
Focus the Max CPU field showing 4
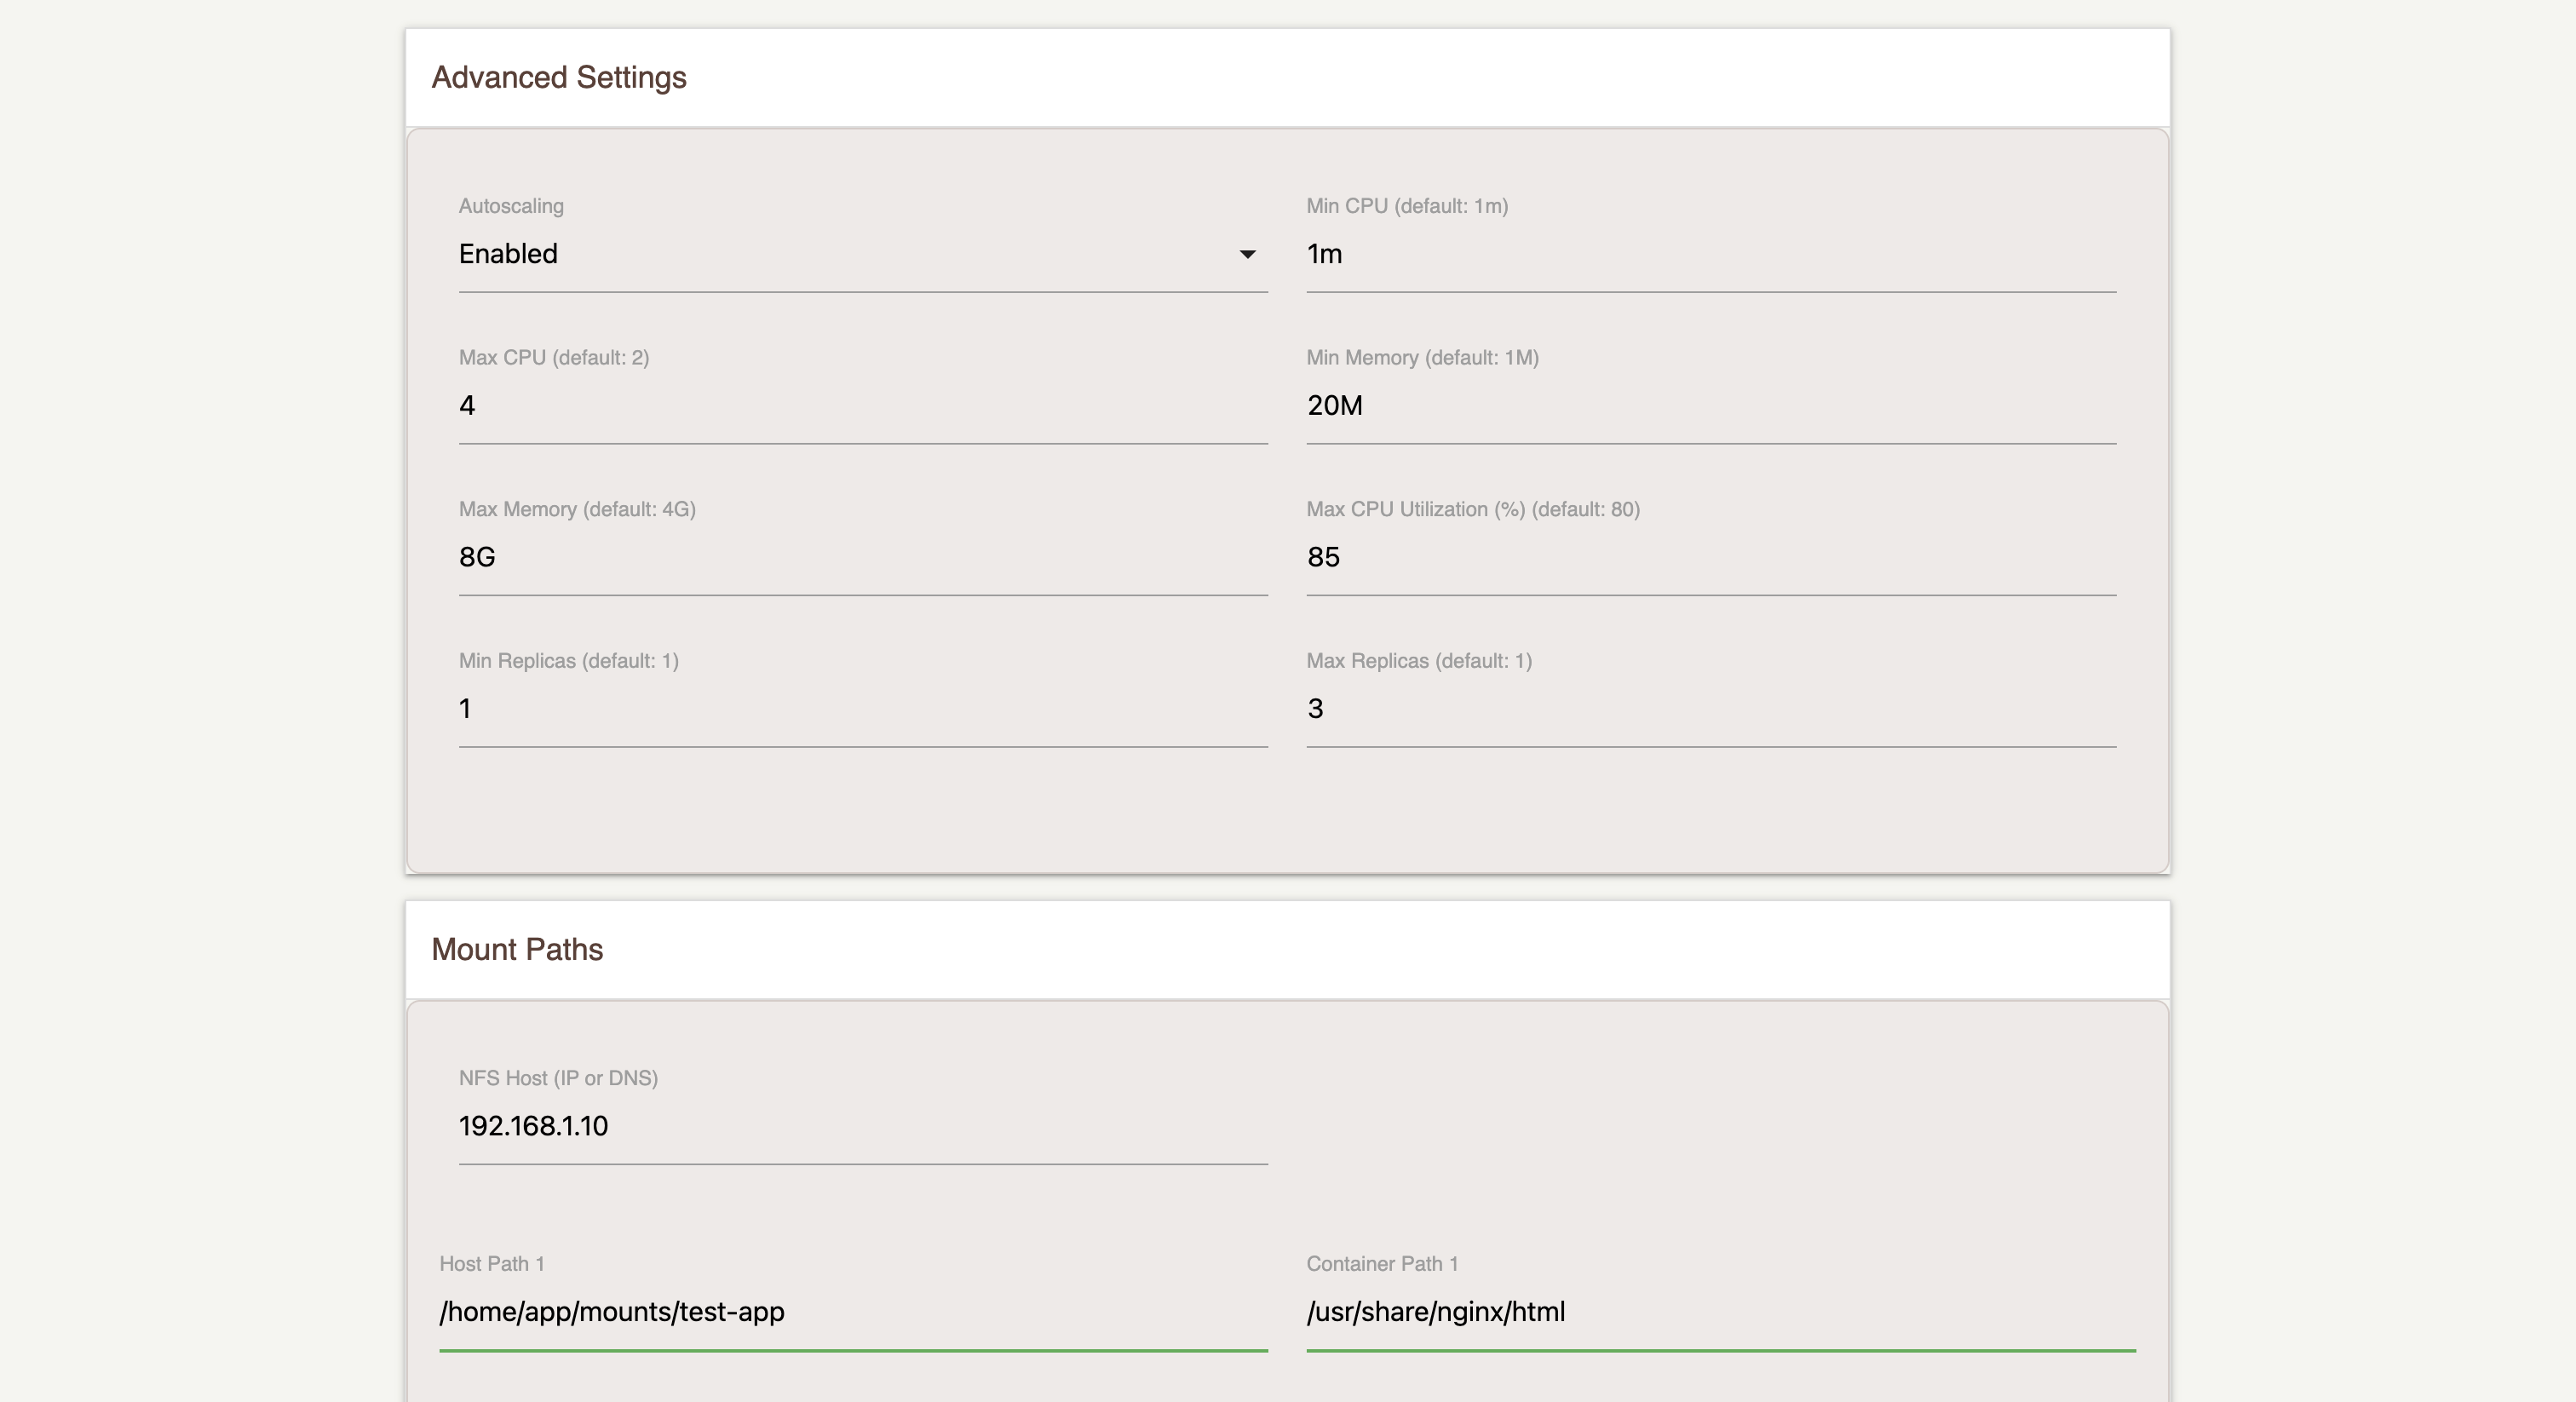coord(862,406)
